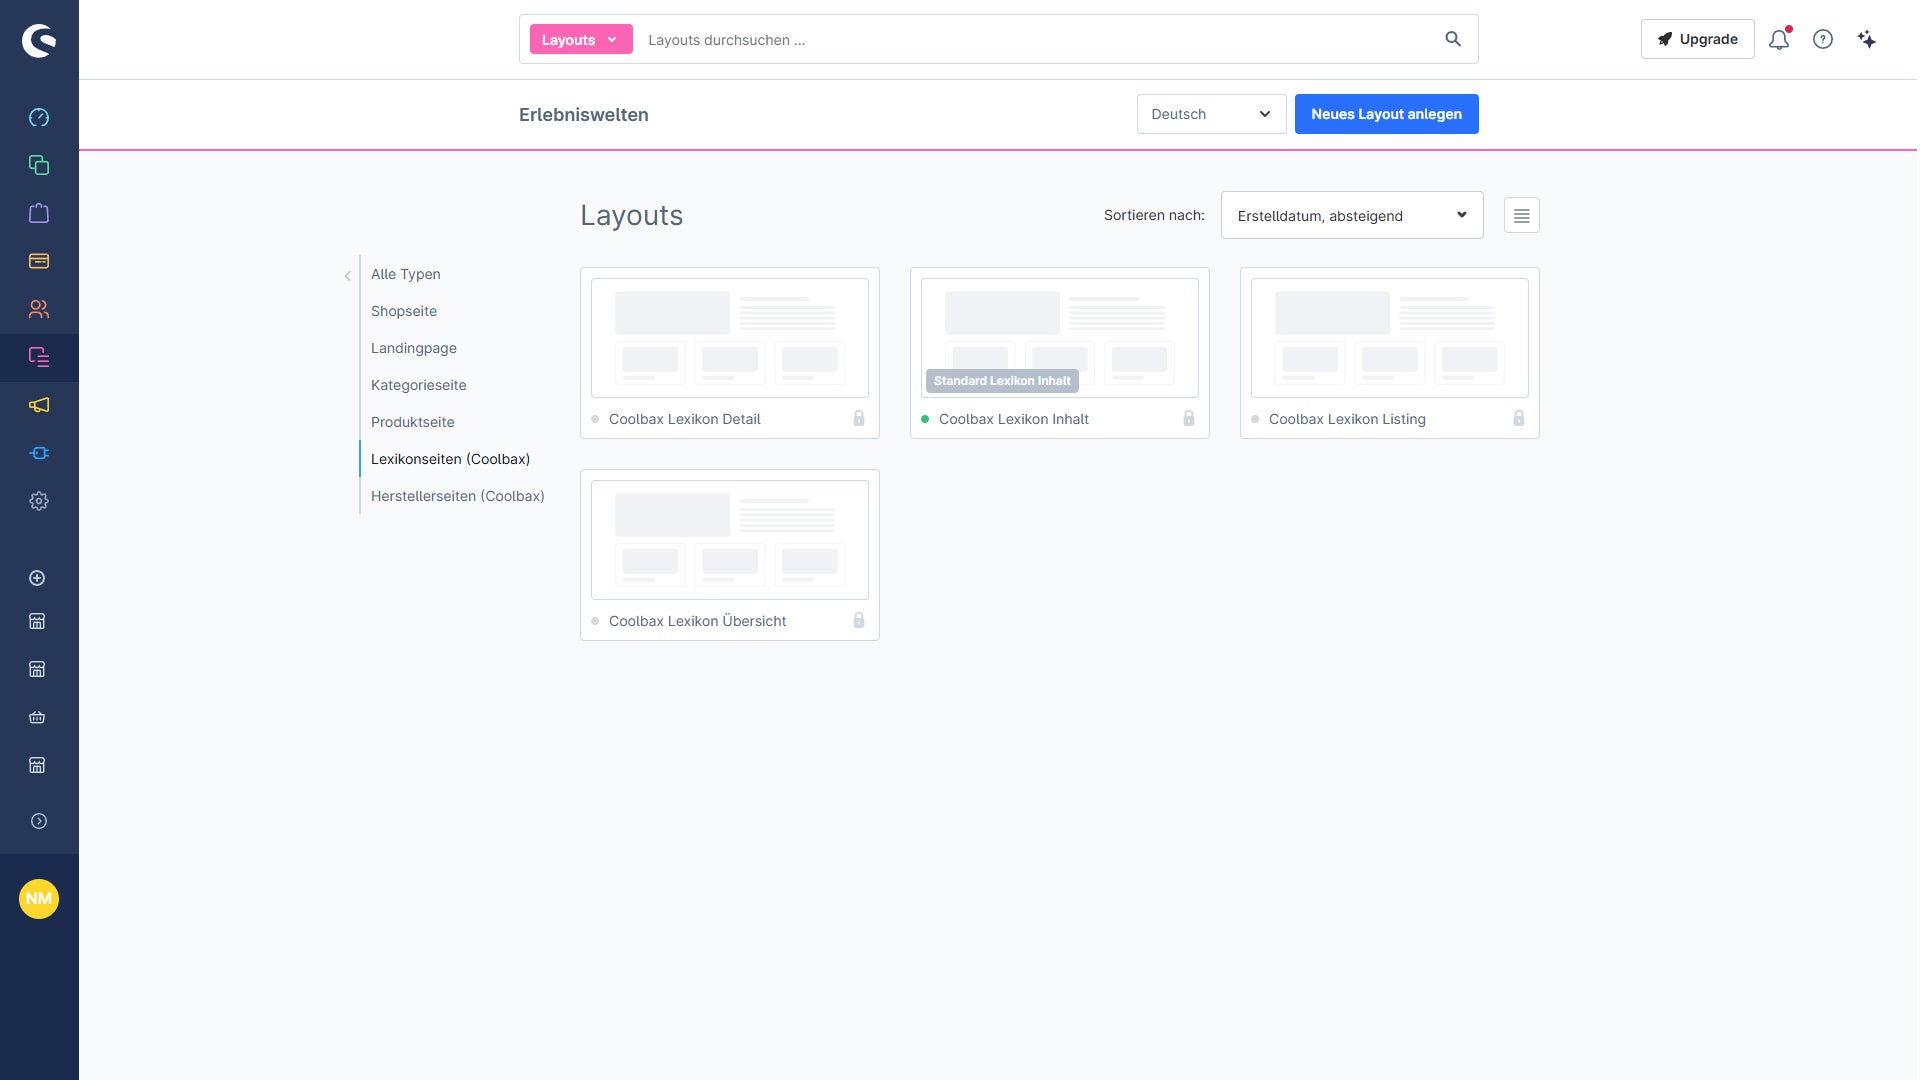Open the Extensions plug icon
Screen dimensions: 1920x1080
[x=39, y=453]
